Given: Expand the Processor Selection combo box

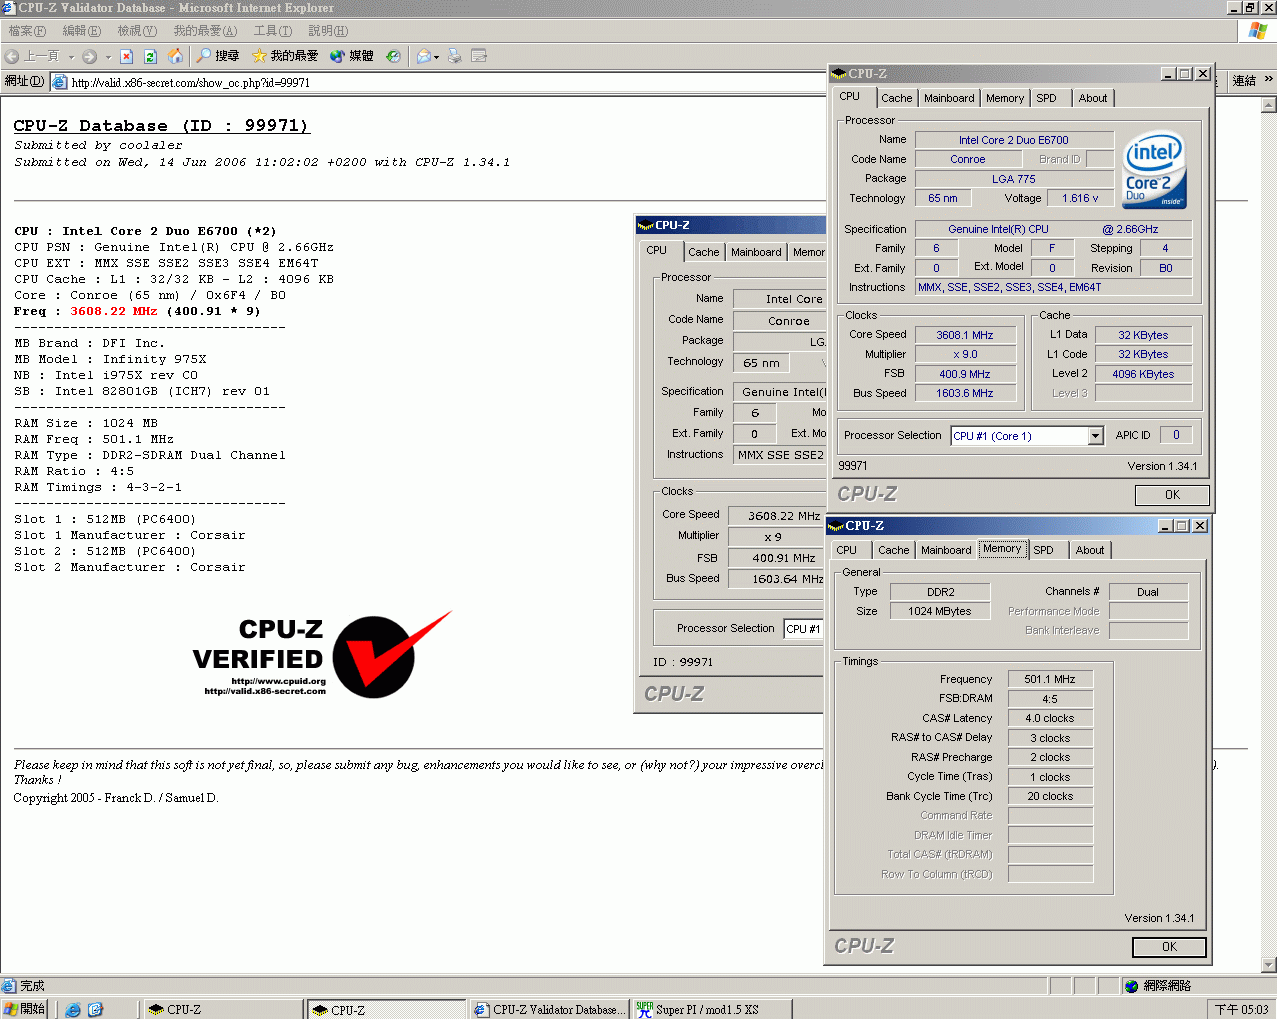Looking at the screenshot, I should (x=1095, y=436).
